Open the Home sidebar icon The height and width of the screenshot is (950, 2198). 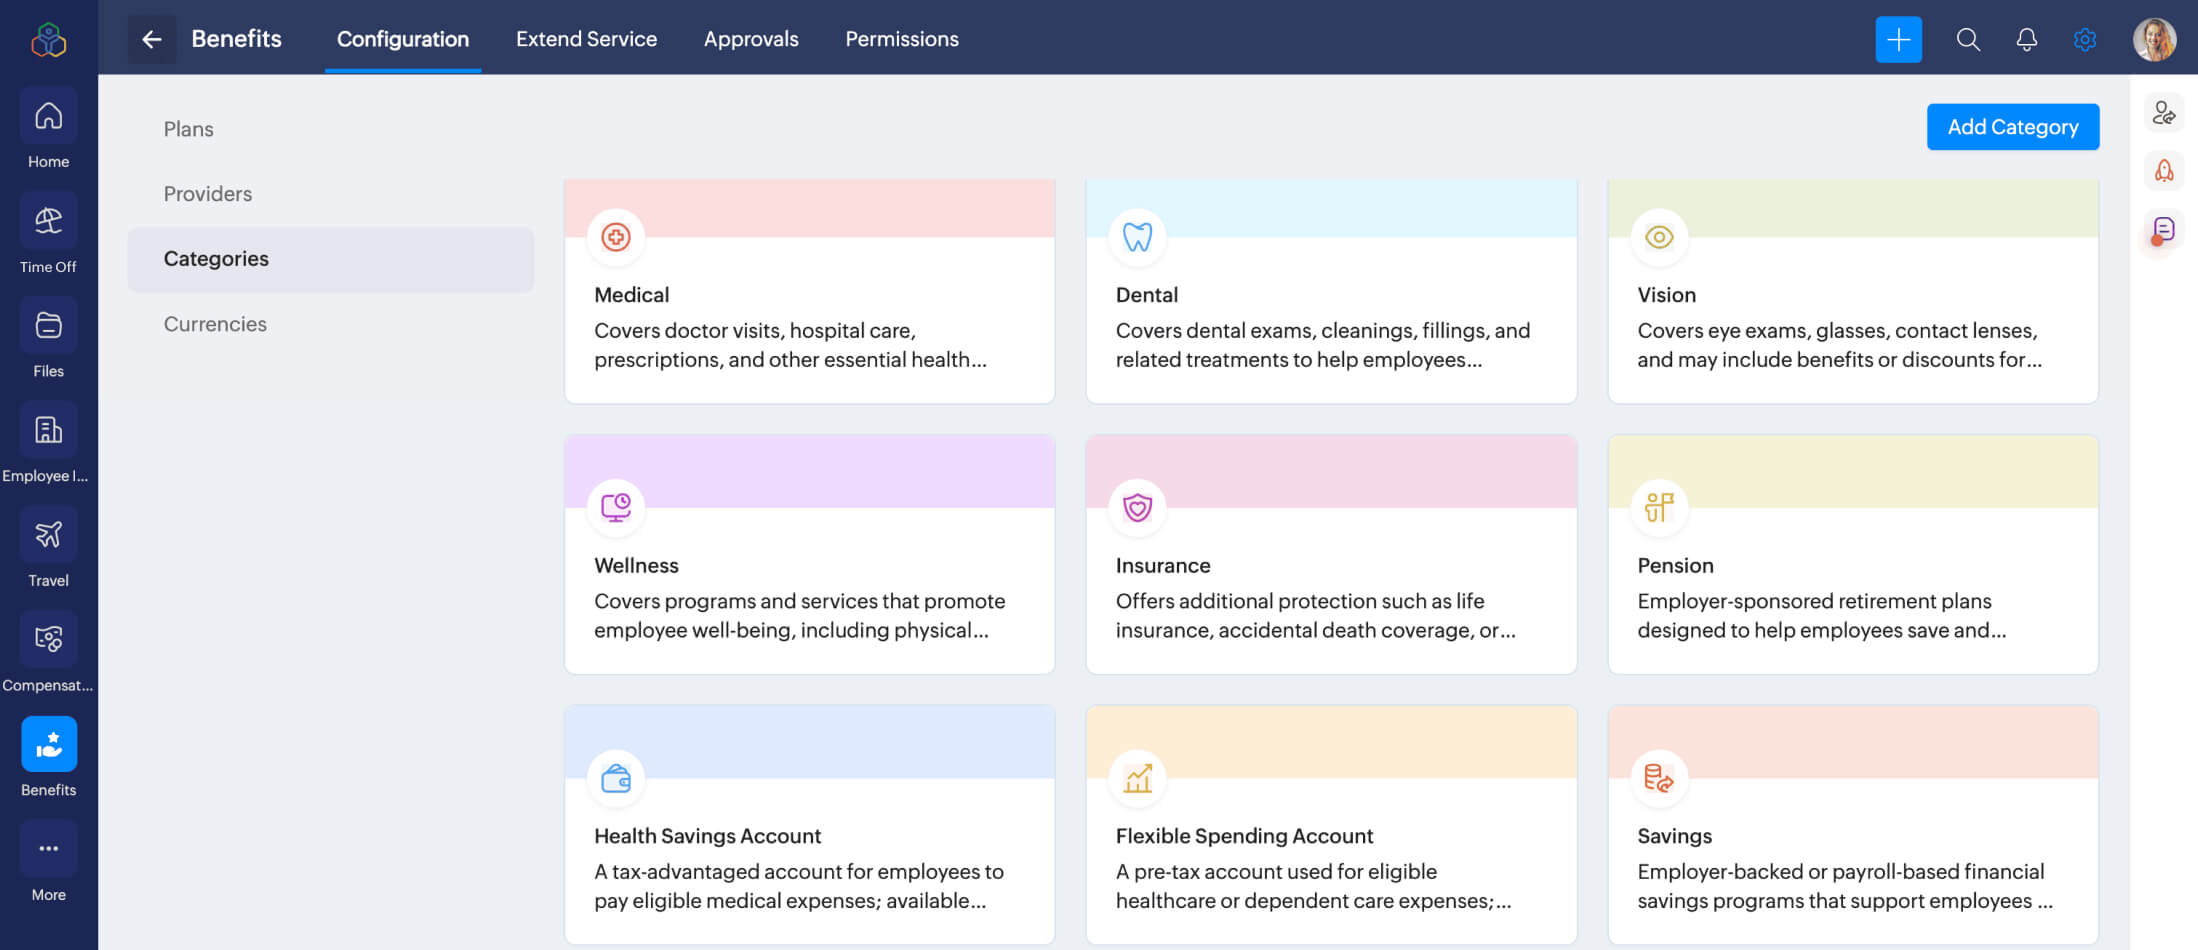(48, 116)
